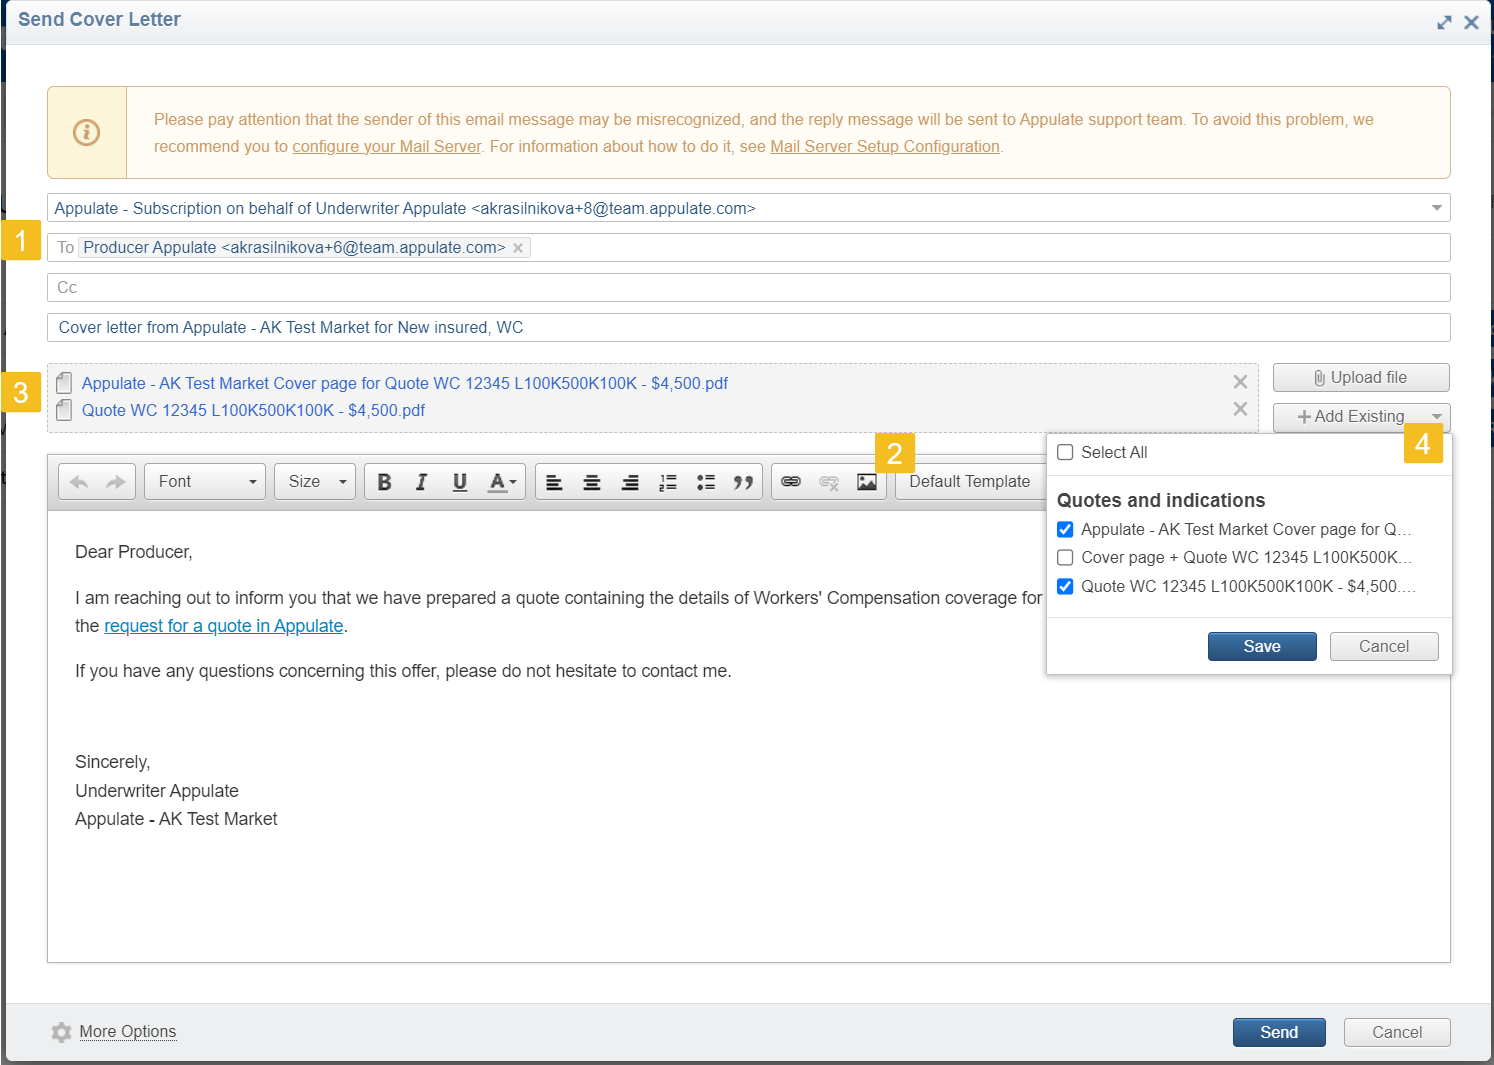Center align the text

tap(592, 482)
